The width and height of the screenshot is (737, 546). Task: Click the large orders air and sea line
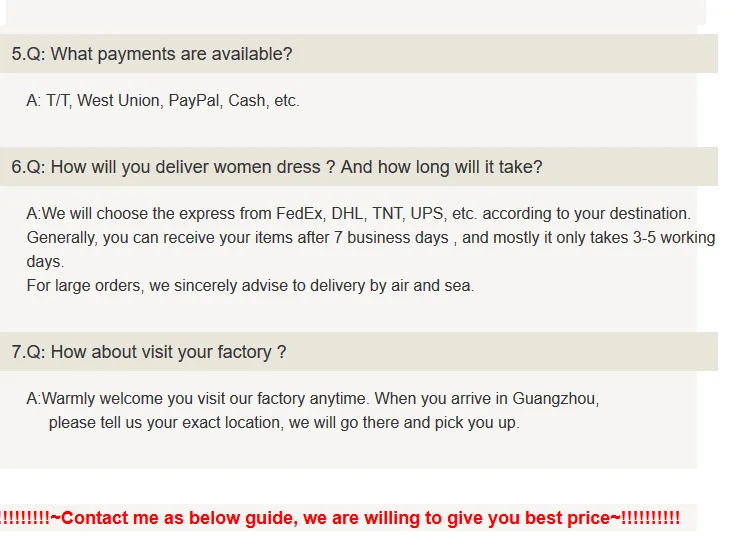click(x=250, y=285)
